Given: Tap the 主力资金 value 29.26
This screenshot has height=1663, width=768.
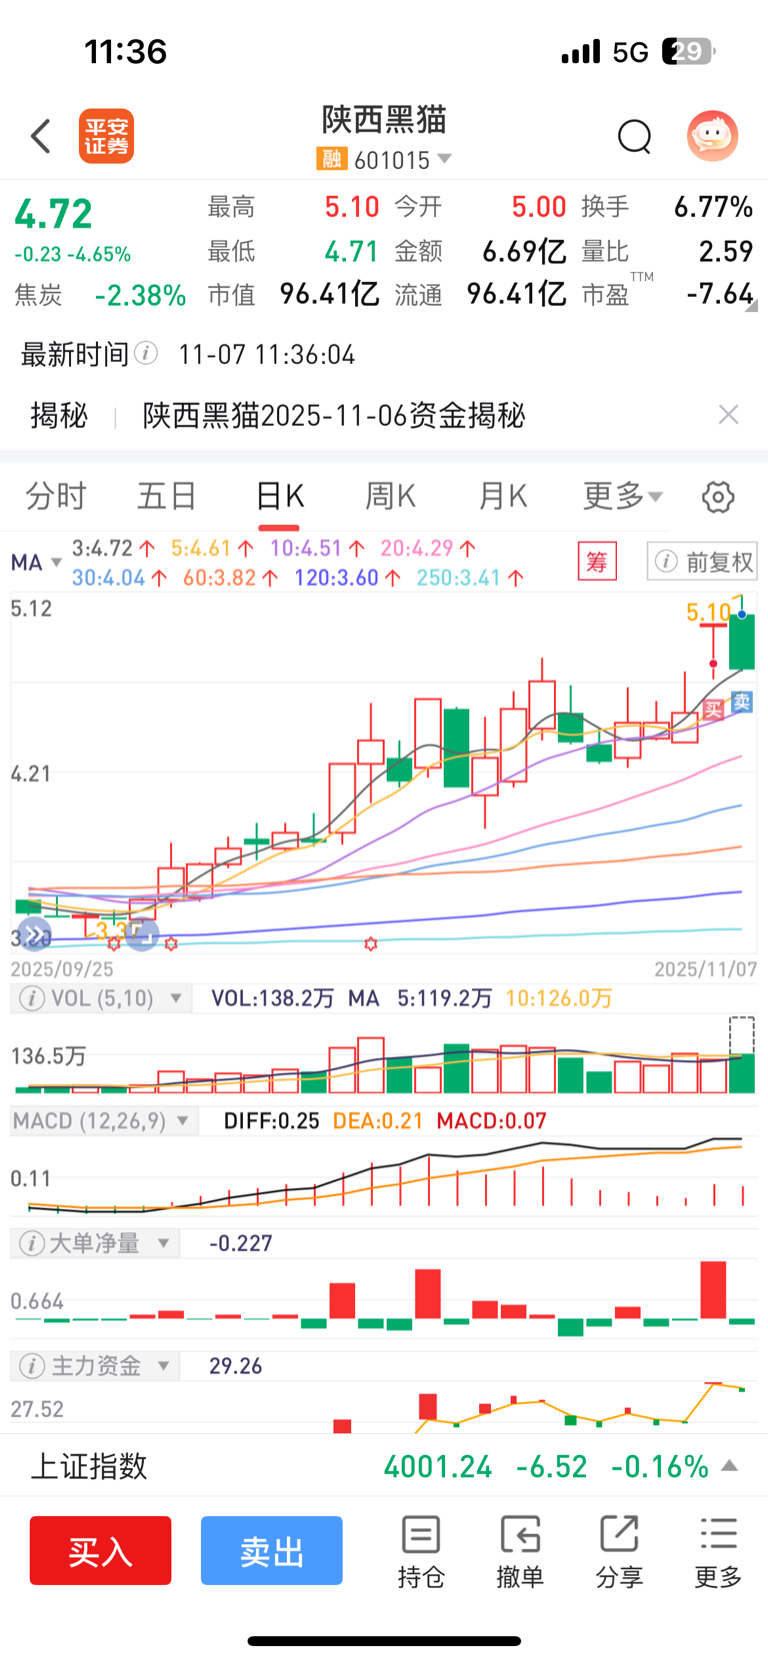Looking at the screenshot, I should click(235, 1366).
